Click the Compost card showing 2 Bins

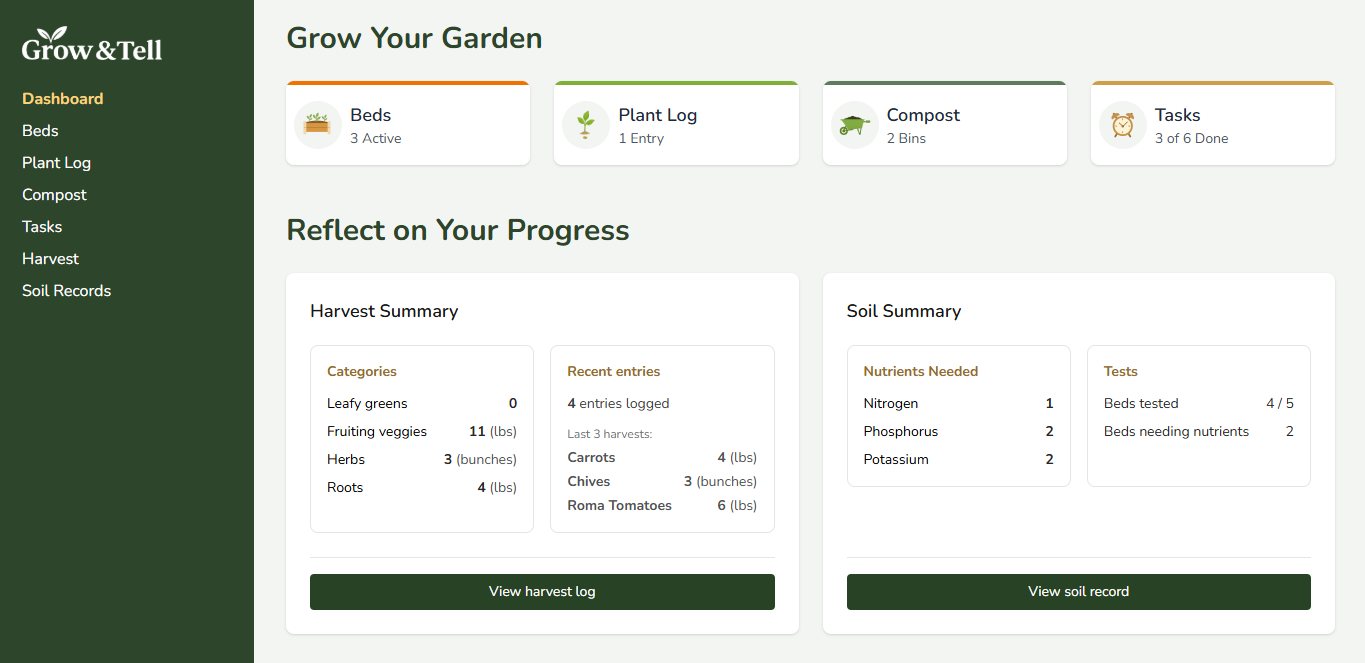(944, 123)
